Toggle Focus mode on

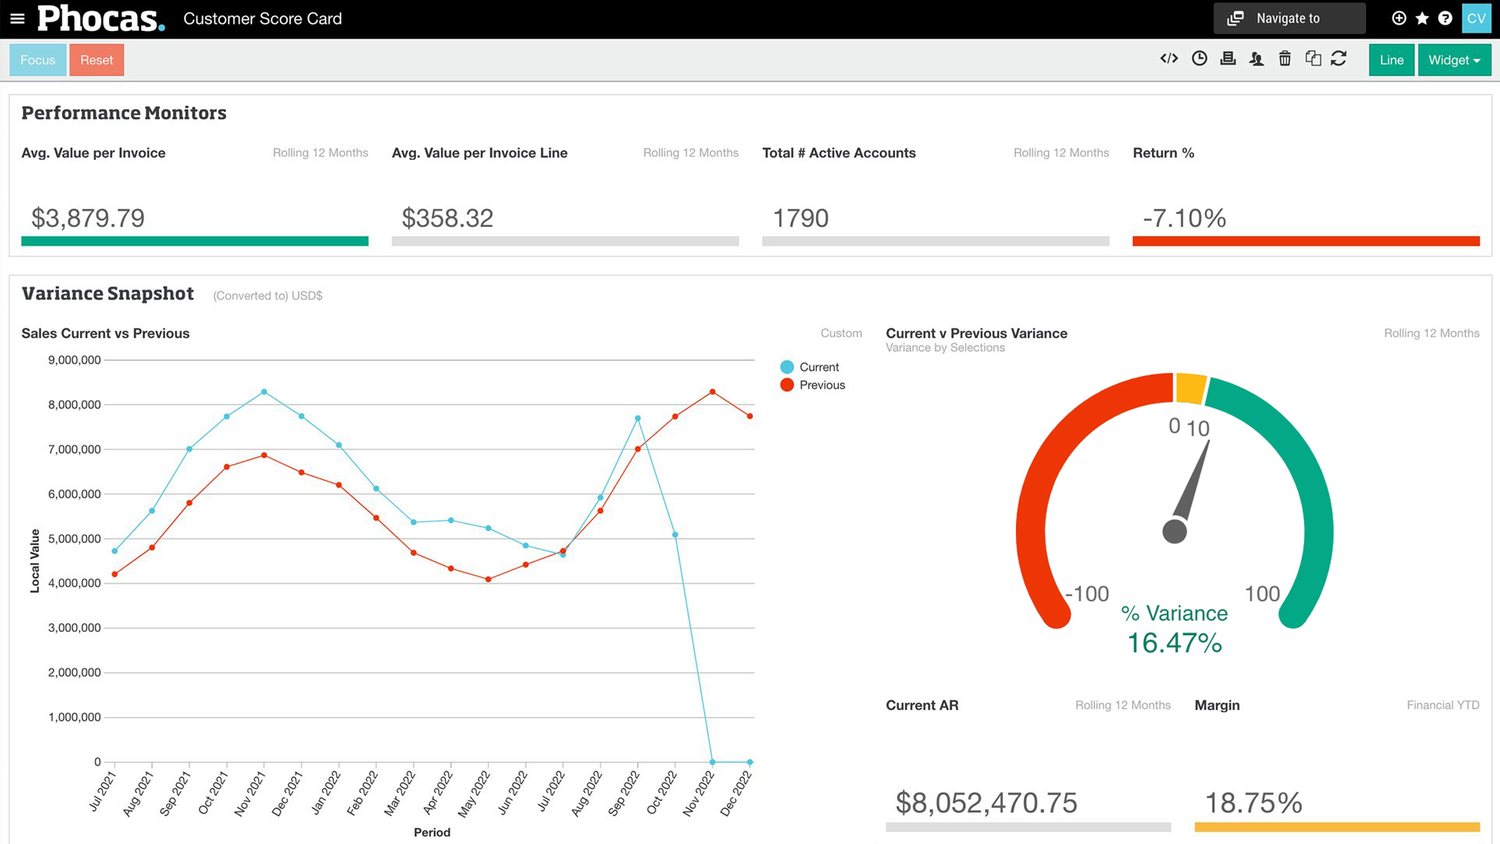click(37, 59)
